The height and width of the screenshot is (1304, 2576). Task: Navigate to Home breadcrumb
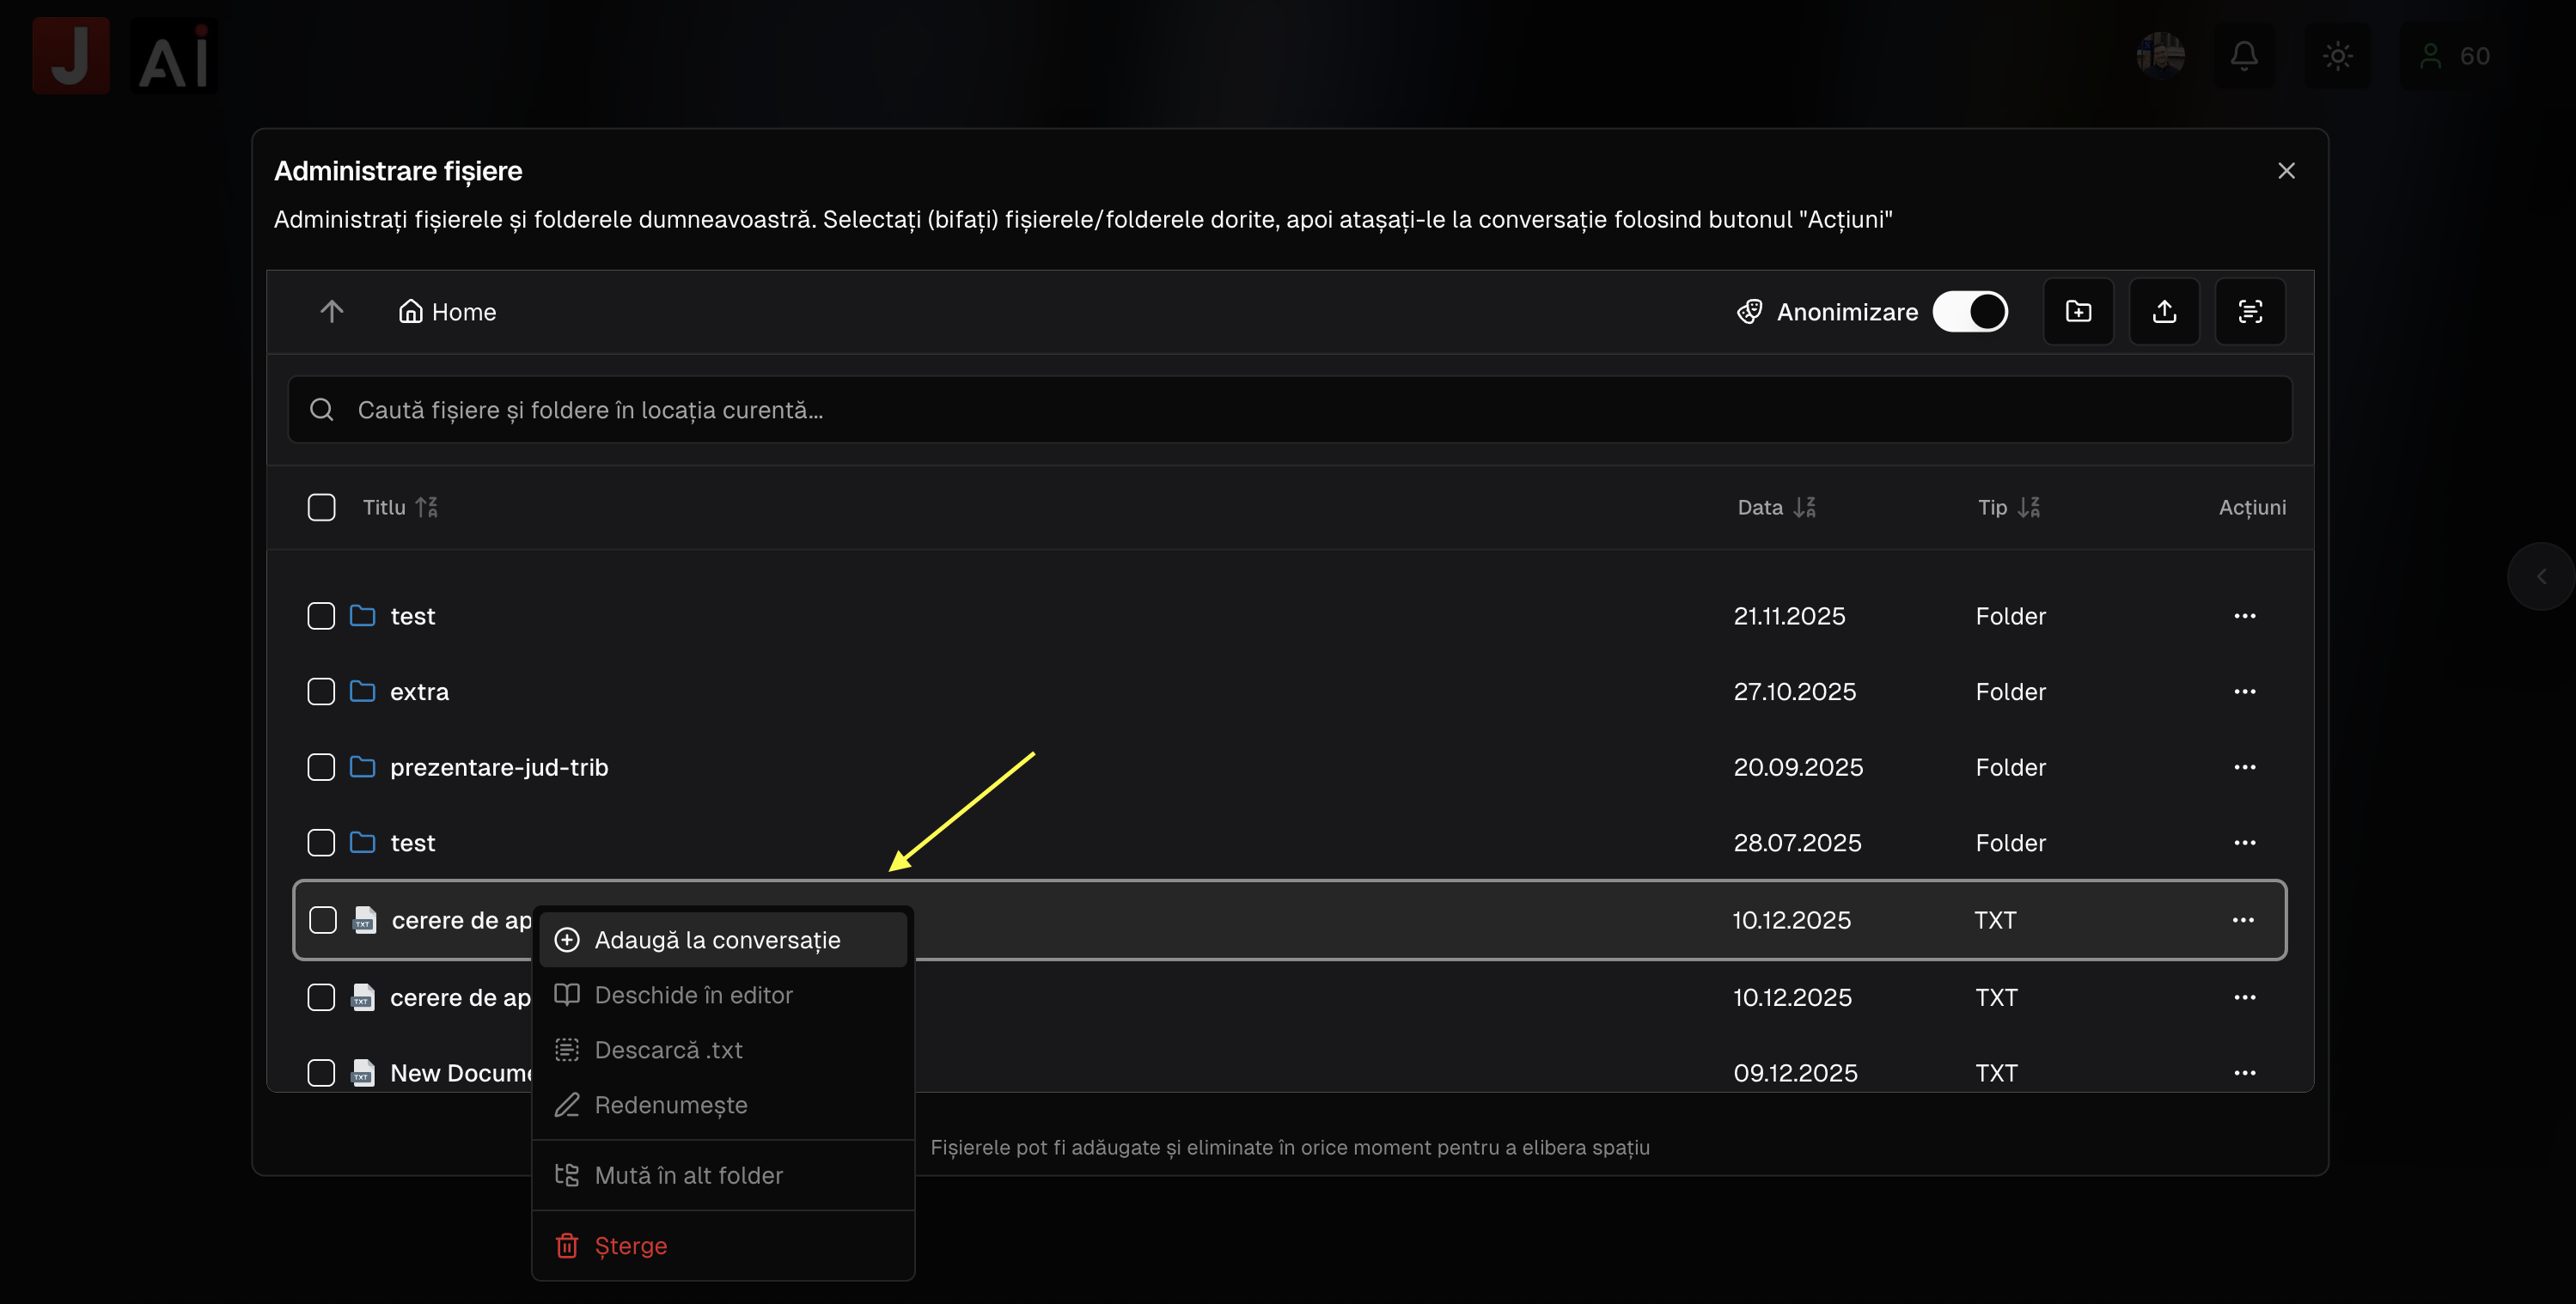point(448,312)
